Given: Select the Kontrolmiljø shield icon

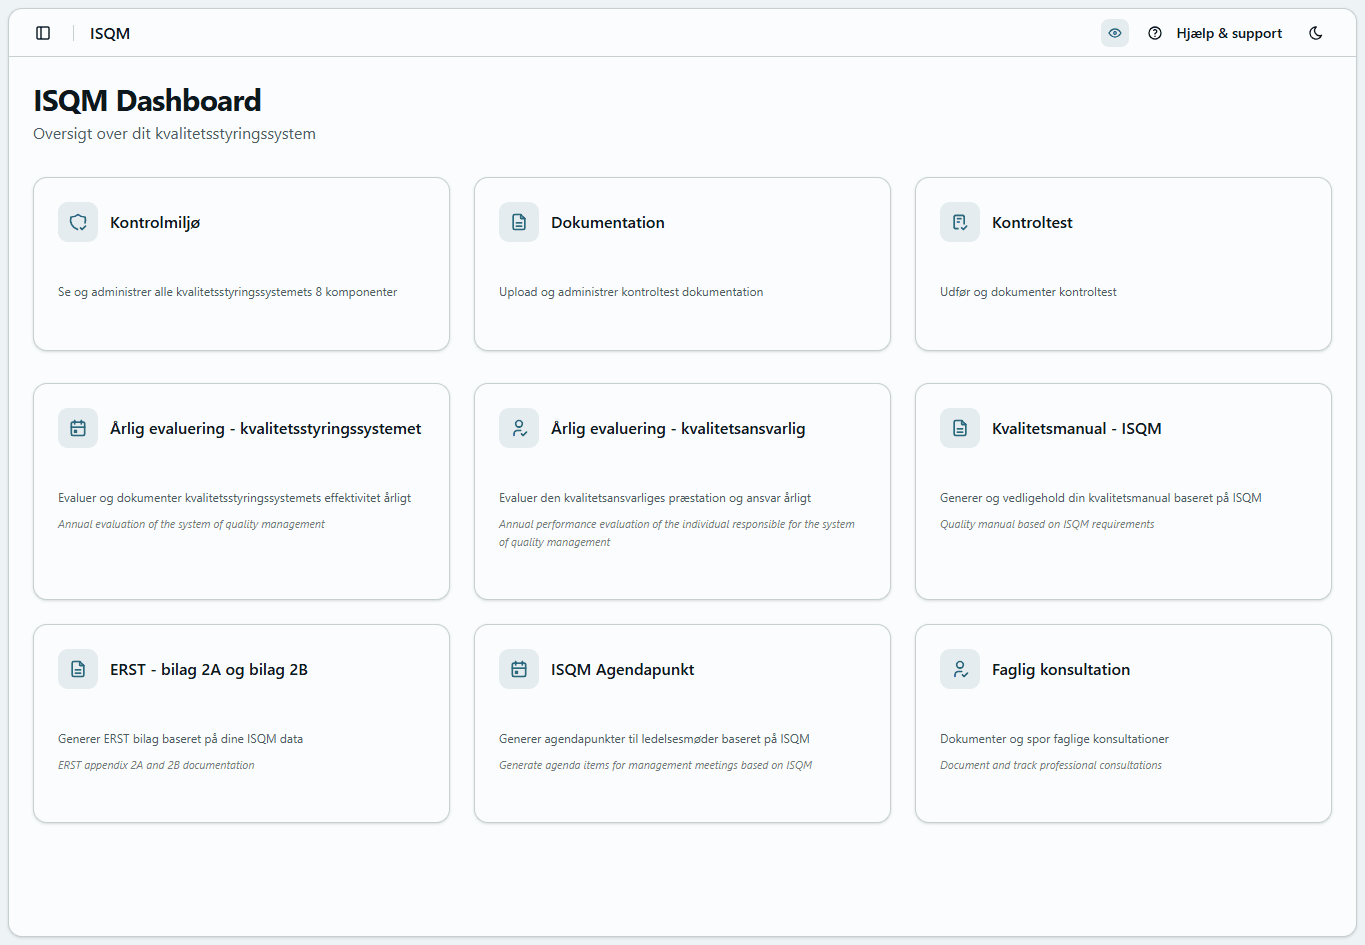Looking at the screenshot, I should point(77,221).
